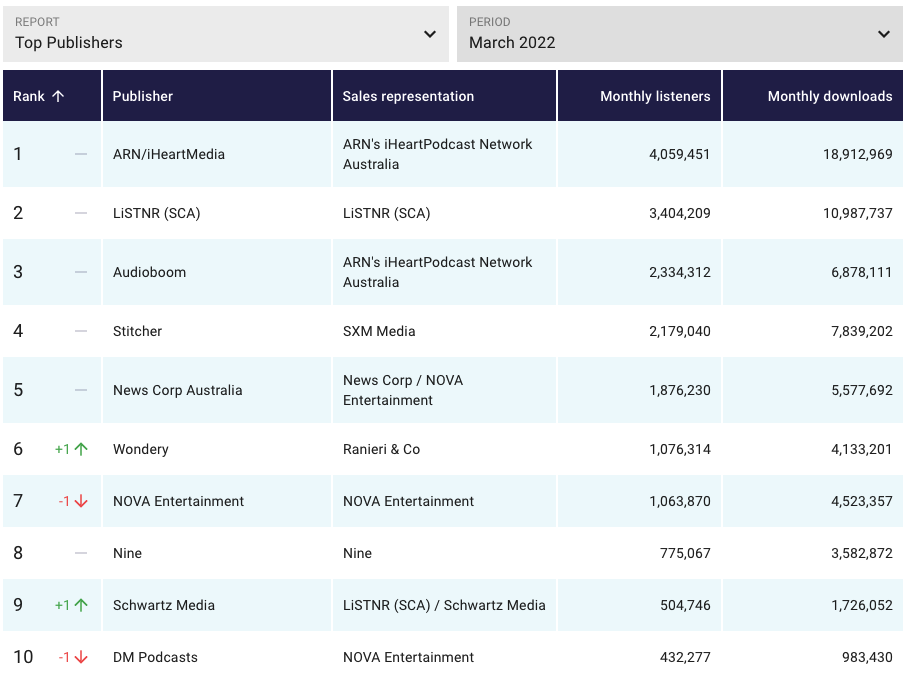
Task: Click sales rep Ranieri & Co
Action: coord(382,449)
